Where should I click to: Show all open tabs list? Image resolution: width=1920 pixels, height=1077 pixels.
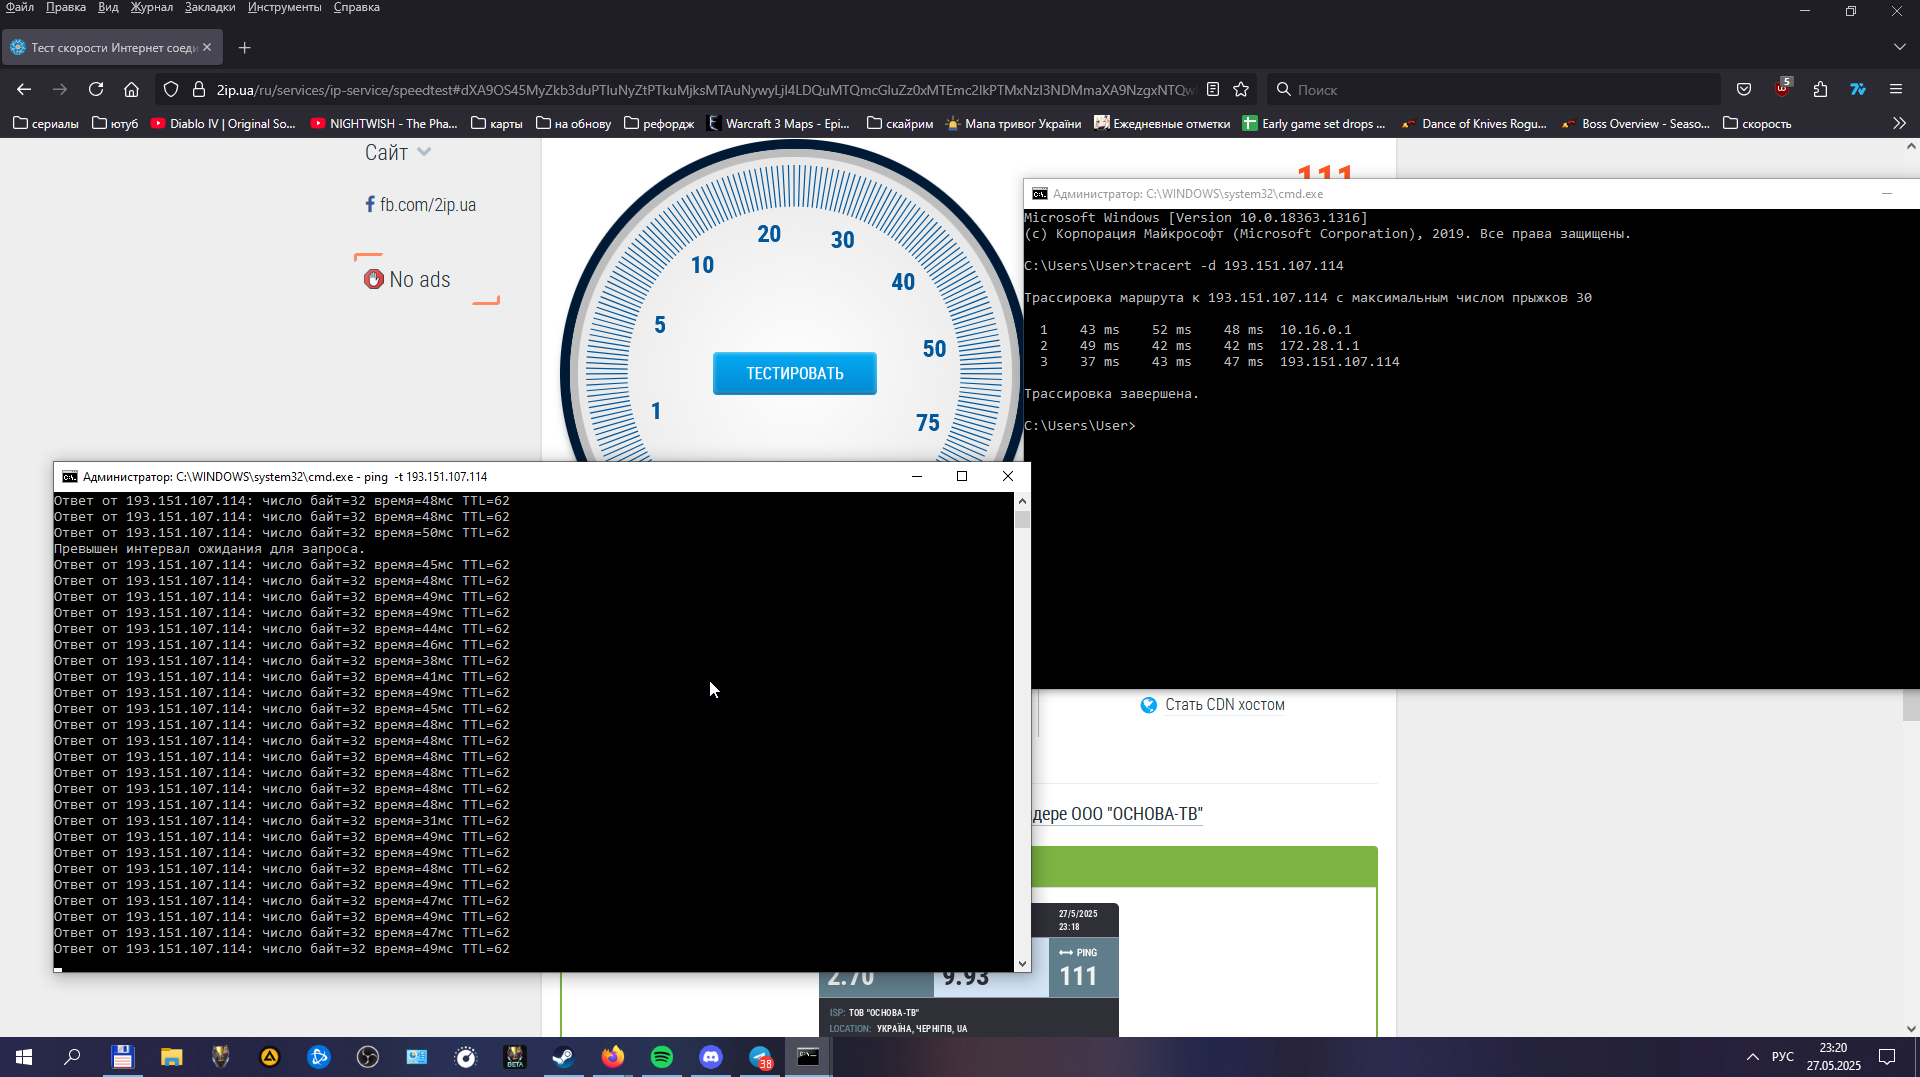1899,47
